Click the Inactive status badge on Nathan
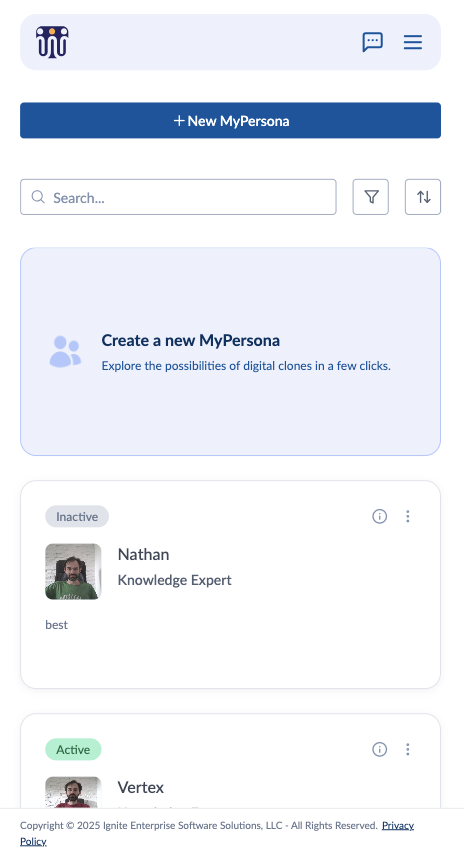Viewport: 464px width, 854px height. [x=77, y=516]
